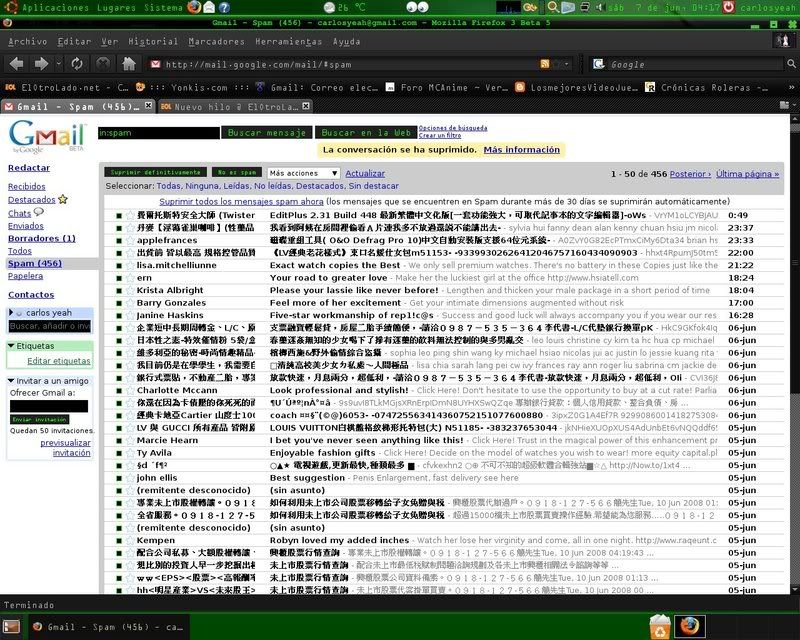Click the eyes applet in the top panel
Viewport: 800px width, 640px height.
[417, 7]
